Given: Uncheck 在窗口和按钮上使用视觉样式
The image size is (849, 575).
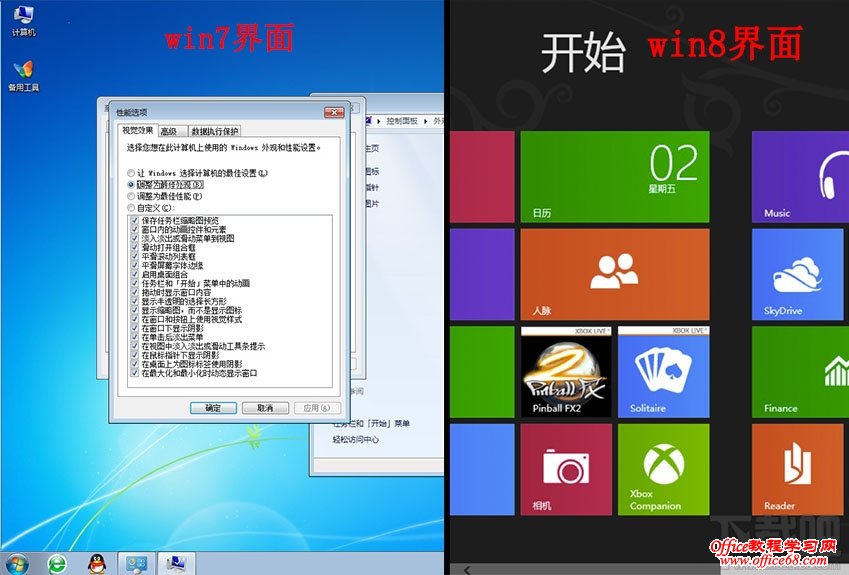Looking at the screenshot, I should pyautogui.click(x=134, y=319).
